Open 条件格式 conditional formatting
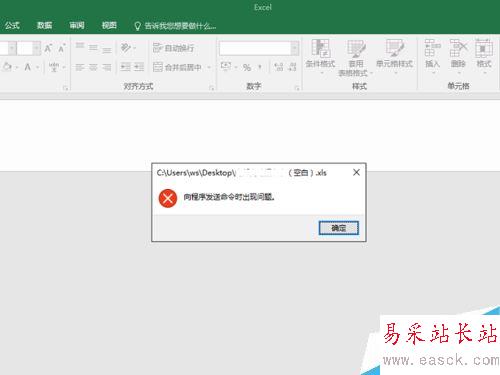Screen dimensions: 500x375 [320, 57]
